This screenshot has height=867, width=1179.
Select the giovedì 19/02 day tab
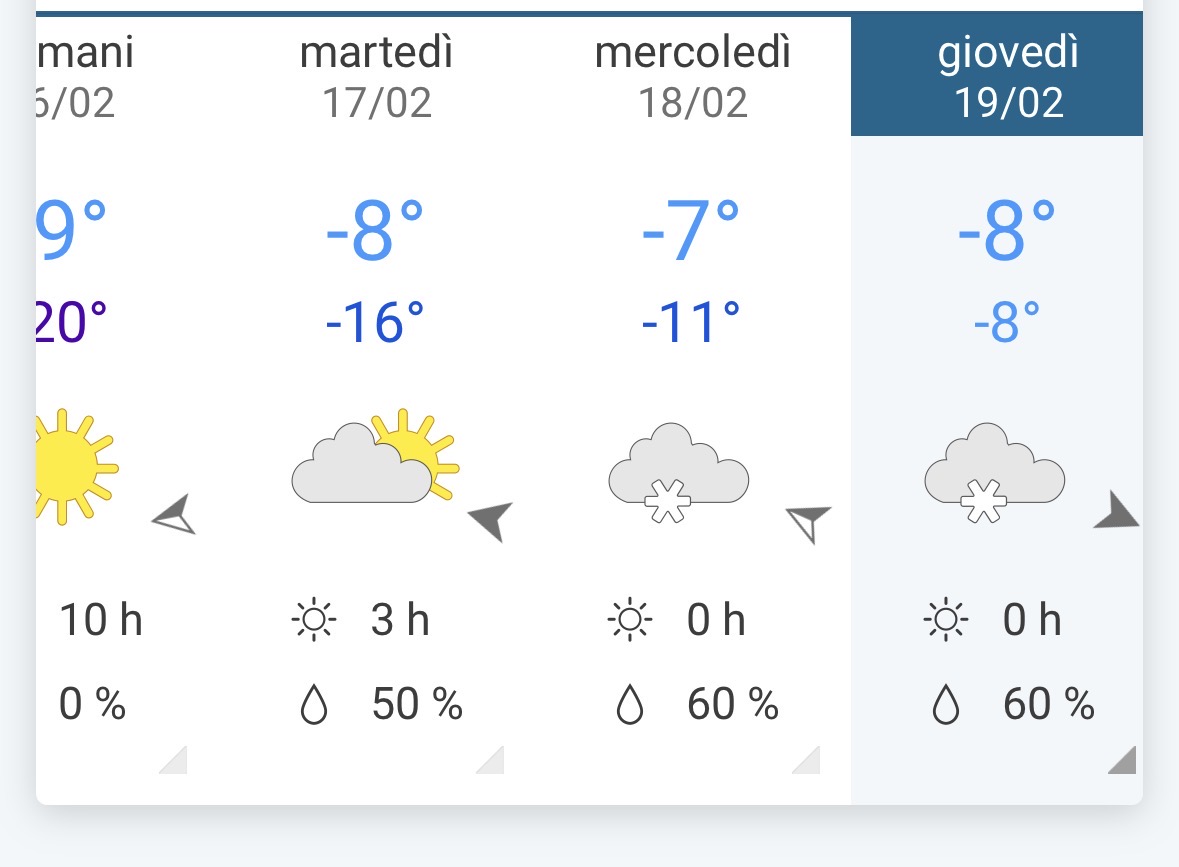1008,76
